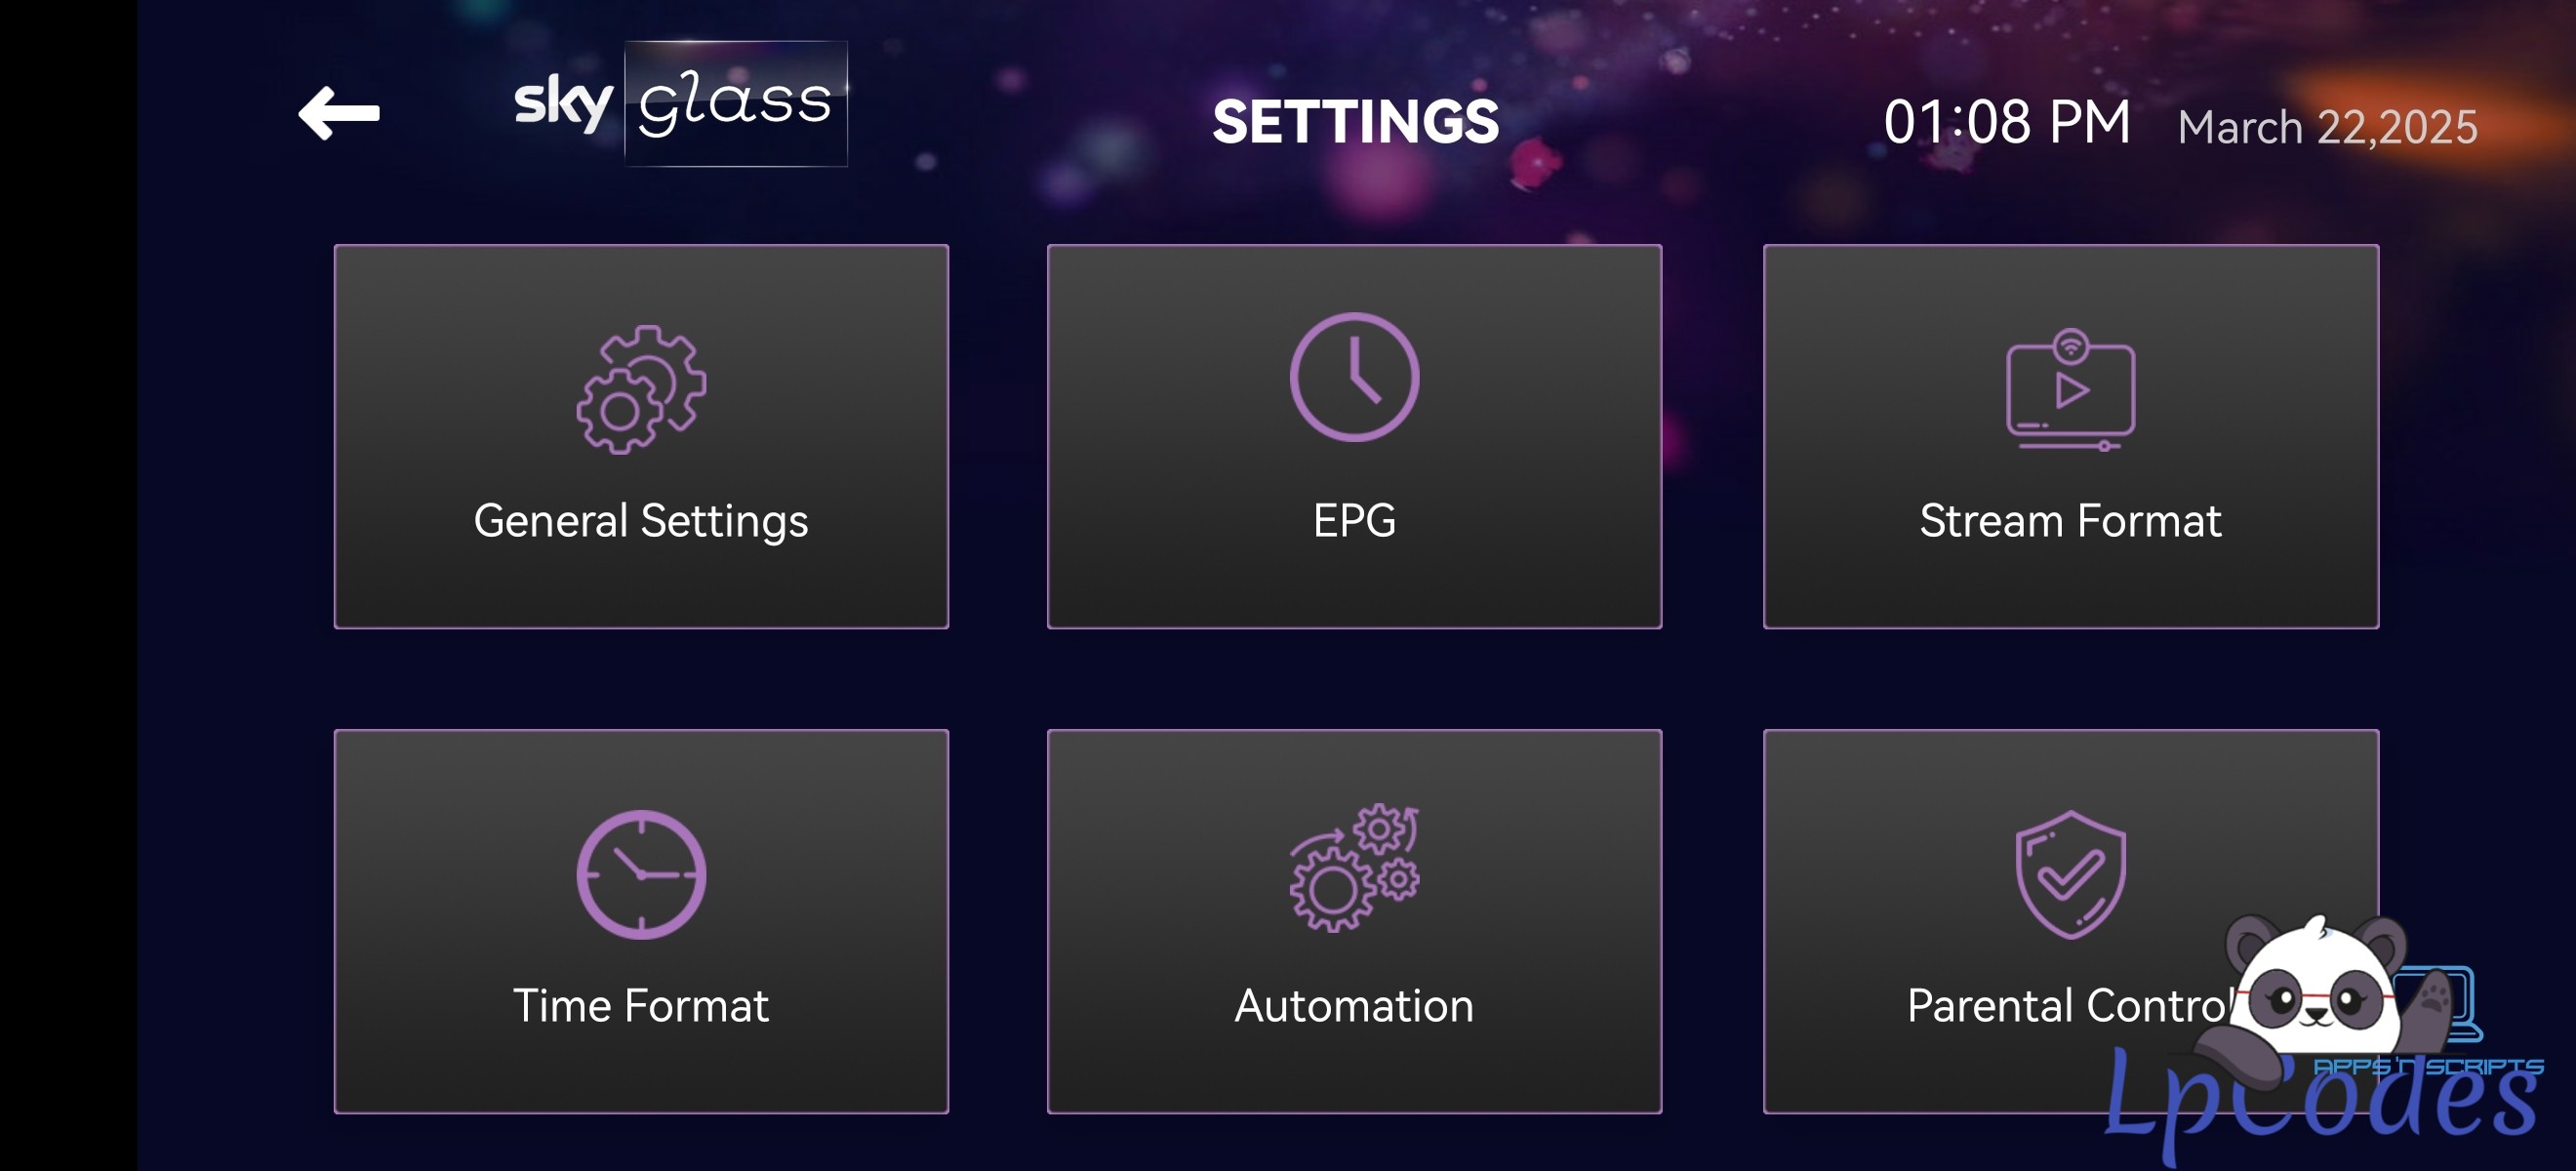The image size is (2576, 1171).
Task: Click the EPG clock icon
Action: [x=1354, y=377]
